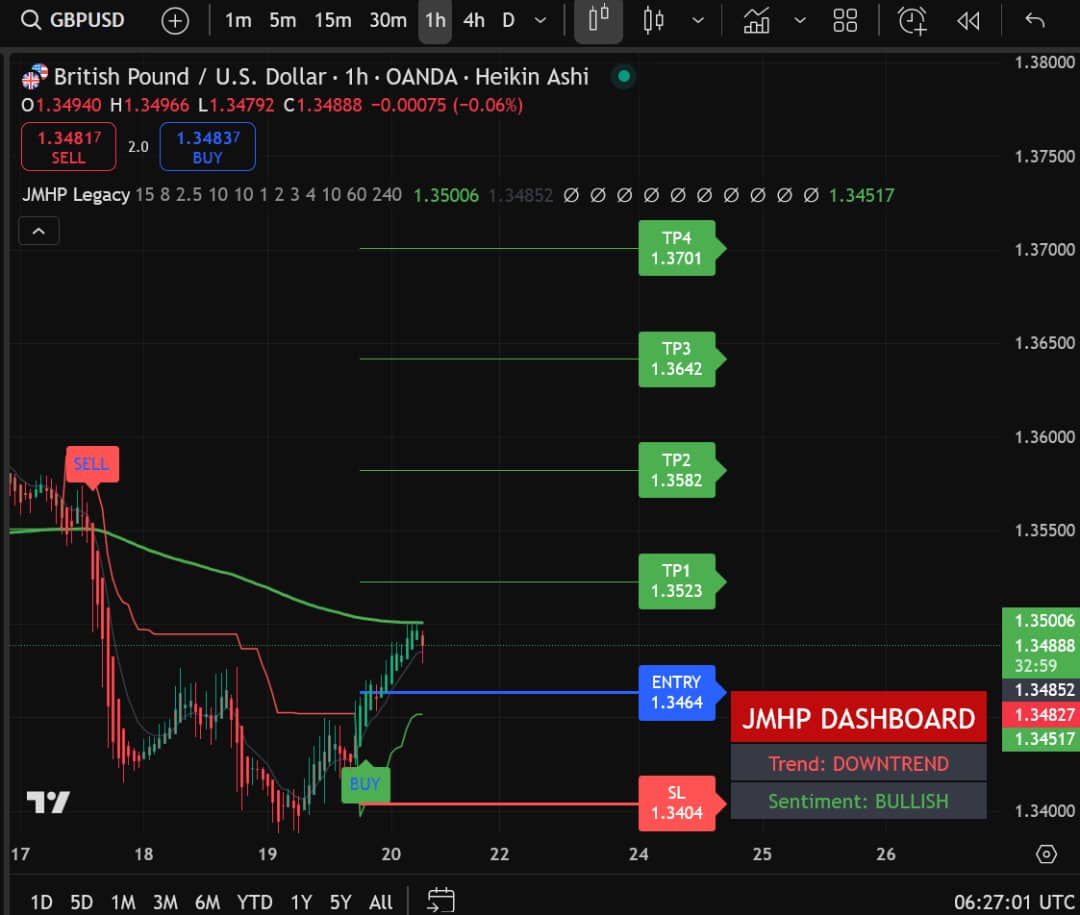
Task: Expand the chart type dropdown arrow
Action: [698, 21]
